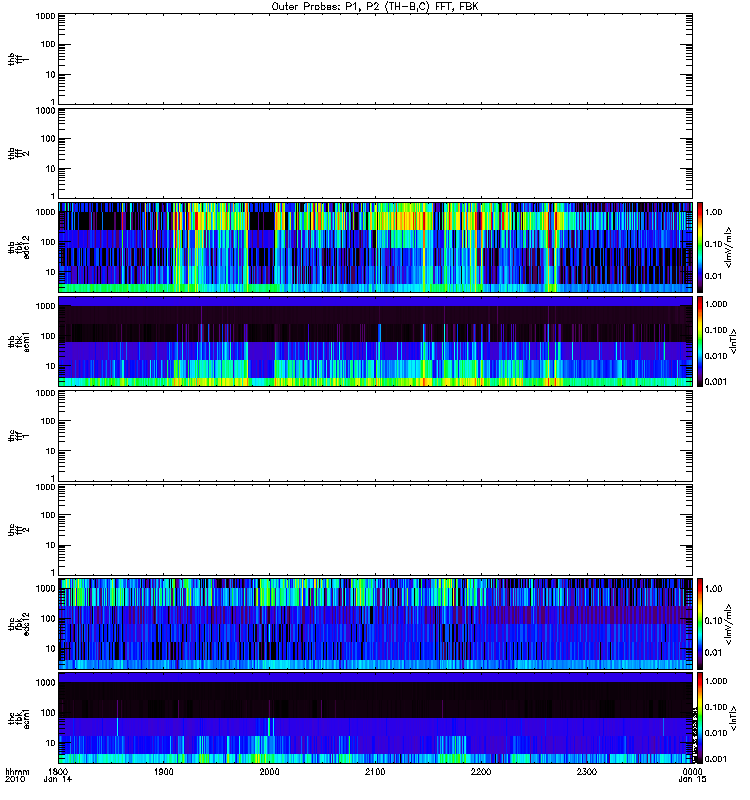Click the 'thb fbk scm1' panel axis label
The height and width of the screenshot is (800, 750).
[x=18, y=341]
